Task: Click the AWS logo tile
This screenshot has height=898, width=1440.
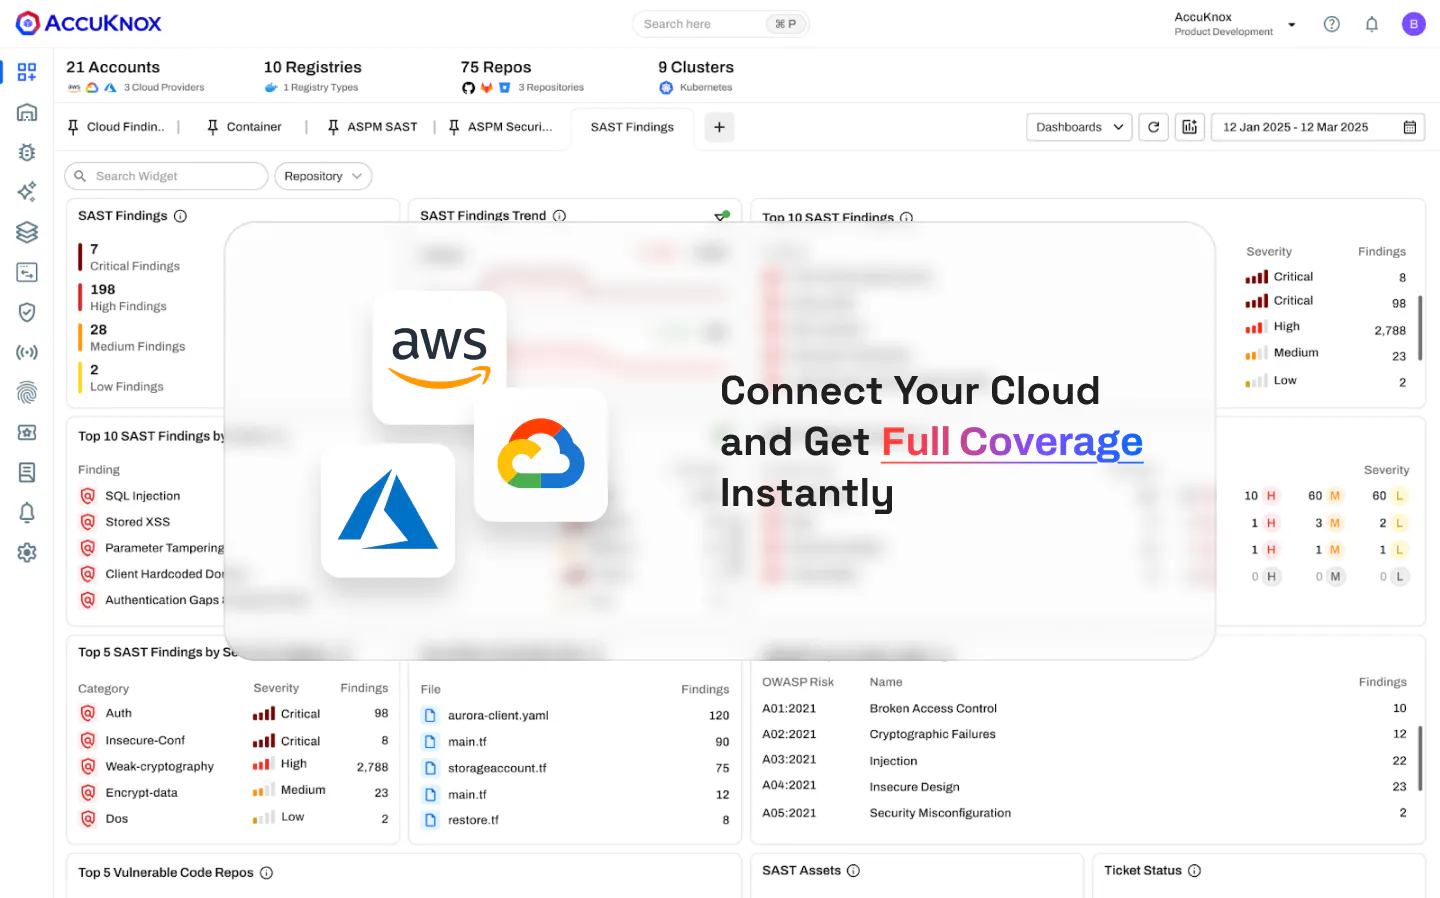Action: 440,357
